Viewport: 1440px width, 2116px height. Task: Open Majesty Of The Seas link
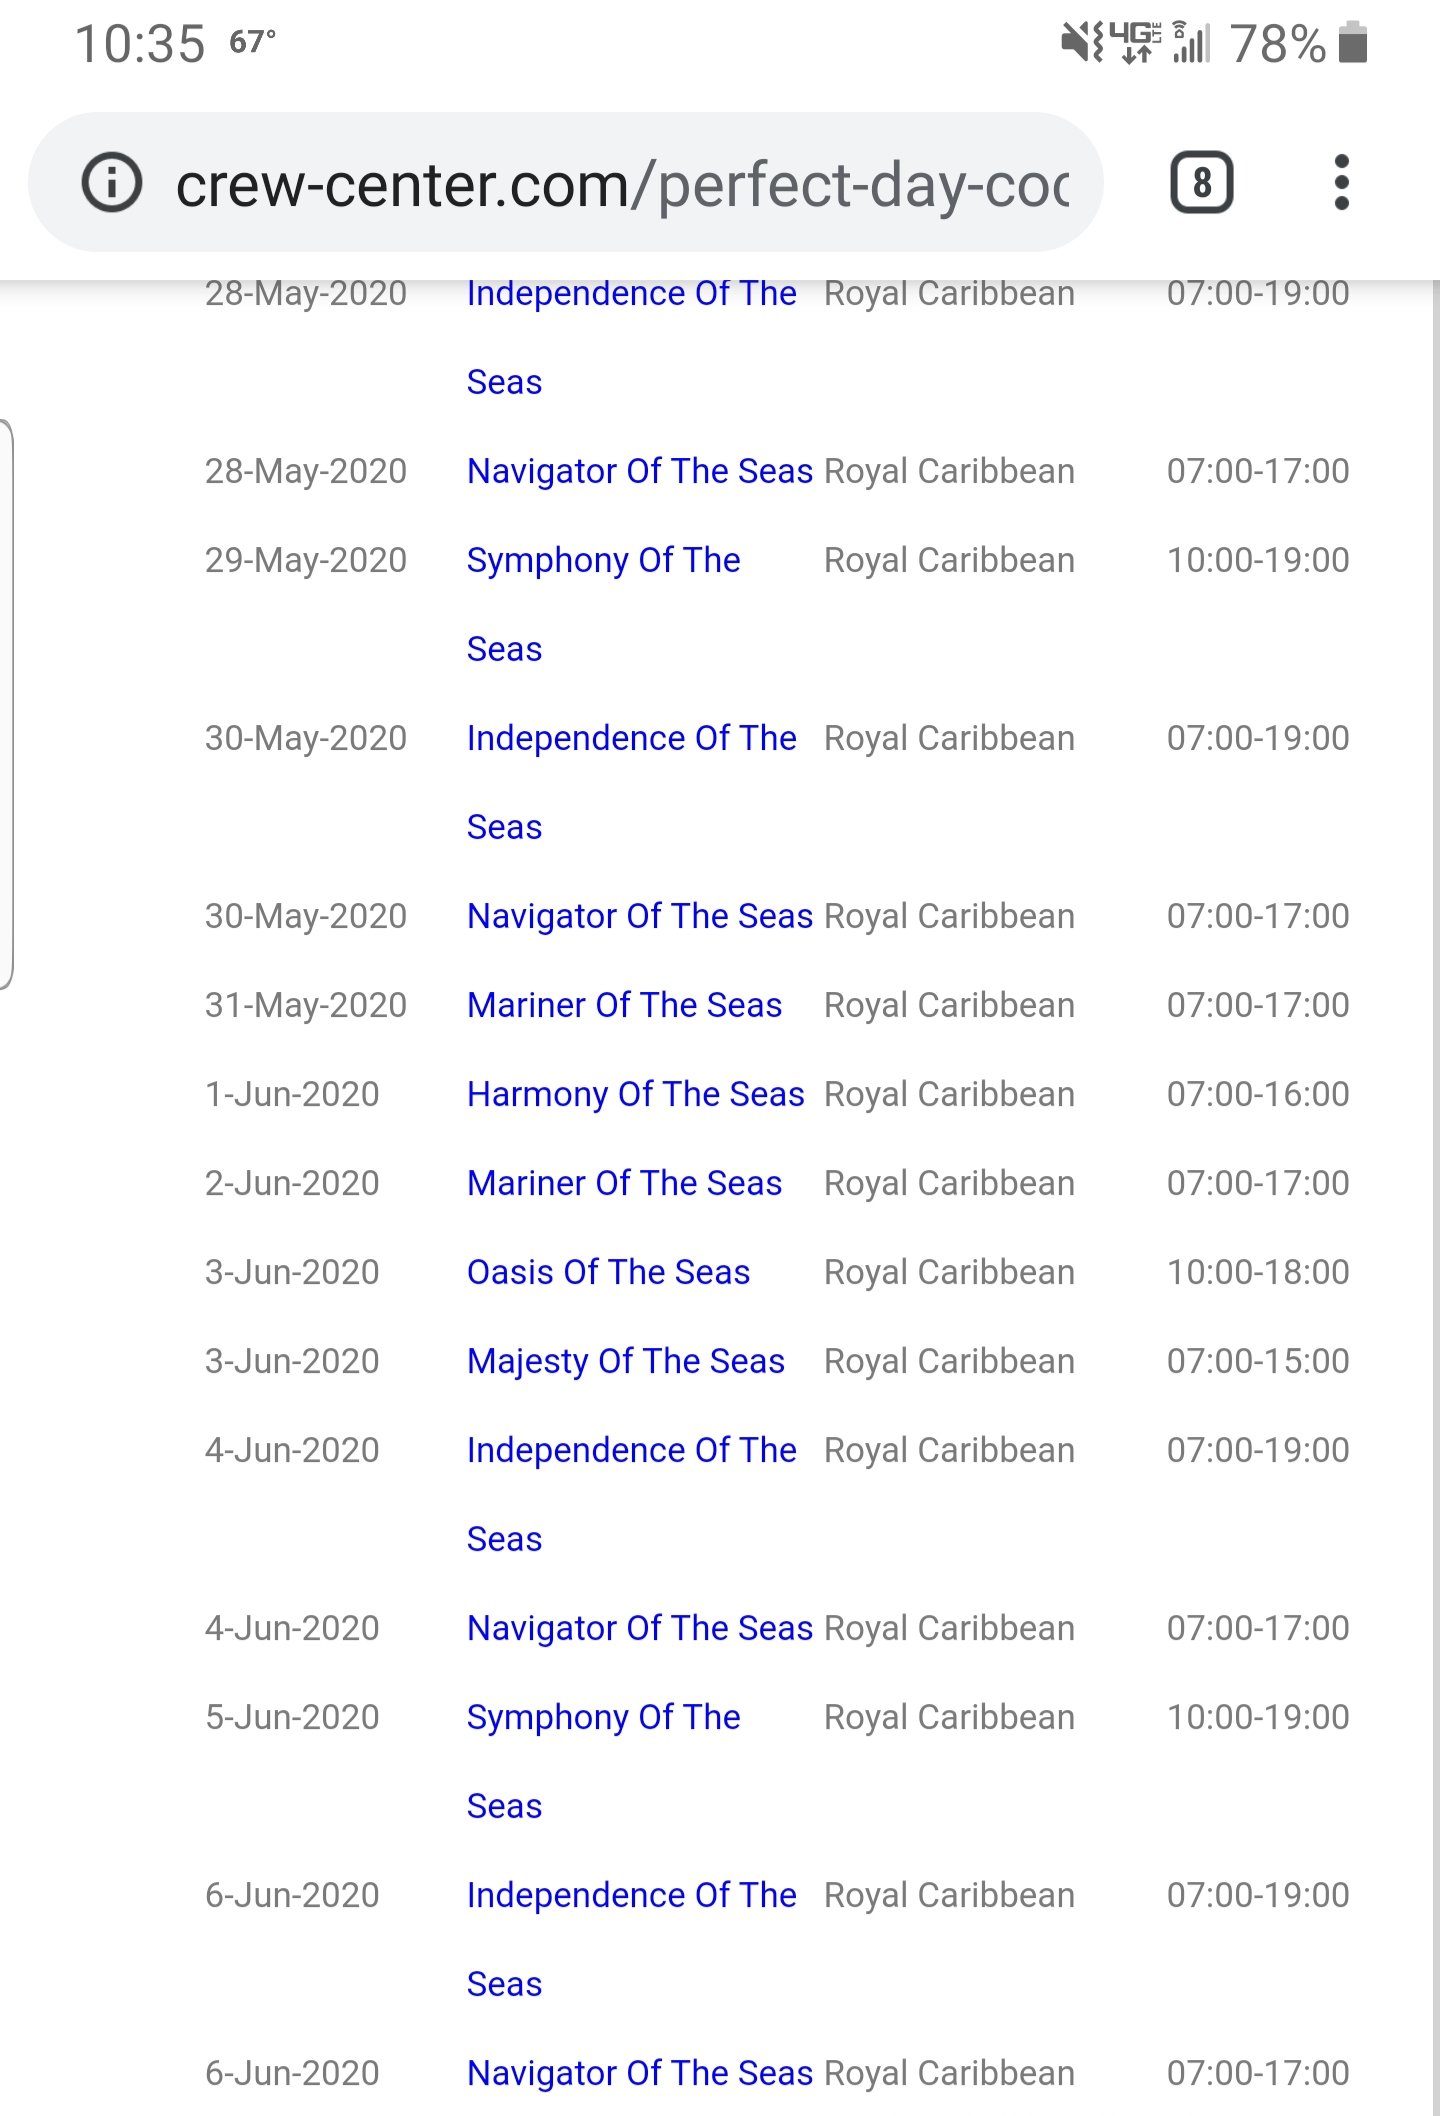pos(625,1361)
